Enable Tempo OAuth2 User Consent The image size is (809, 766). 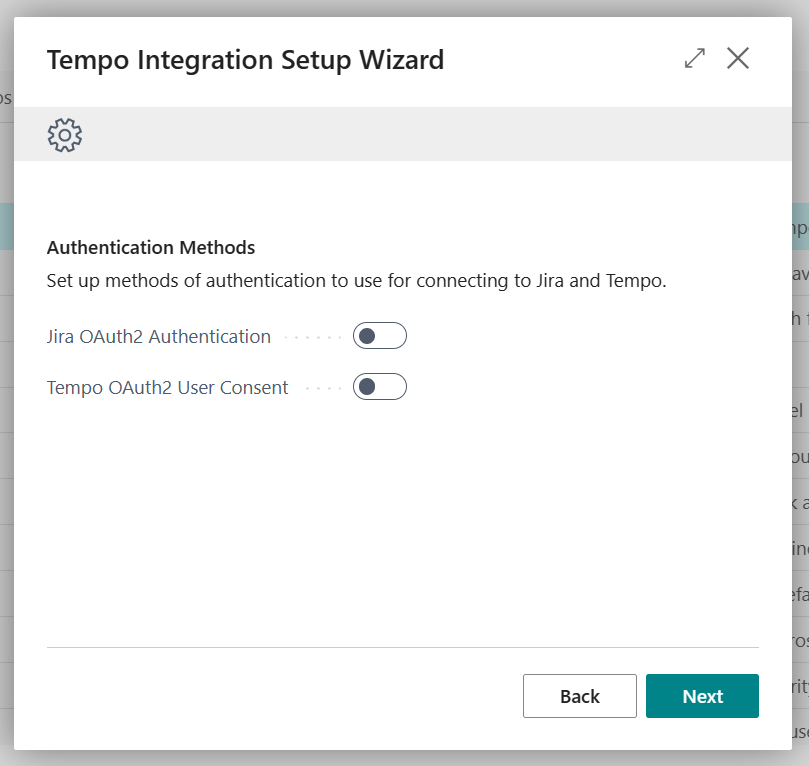click(x=380, y=387)
